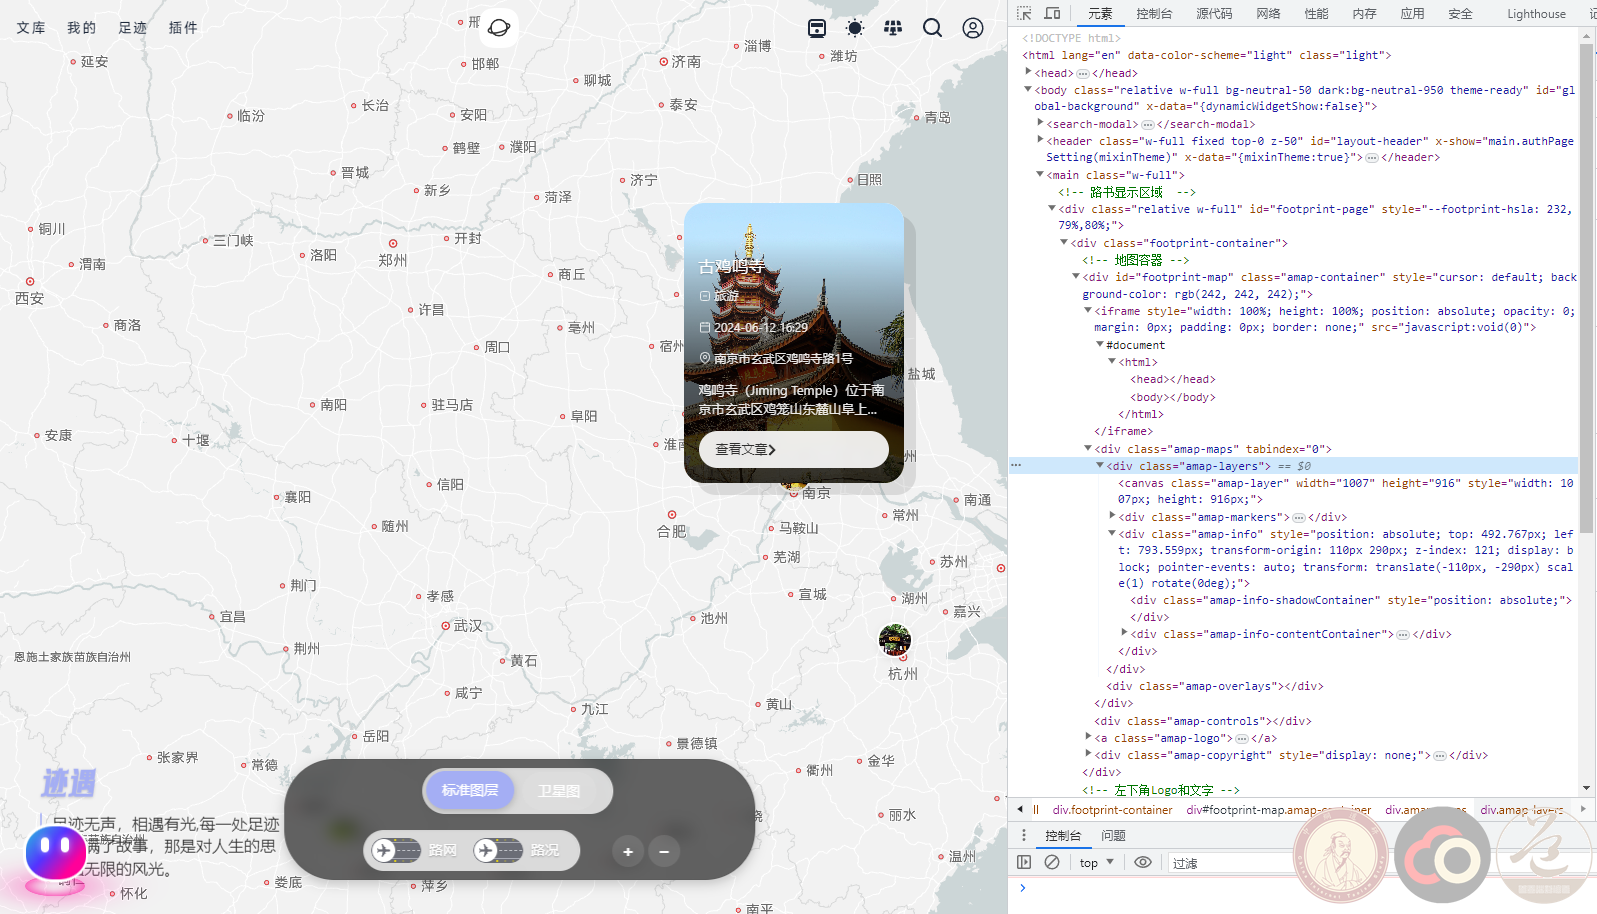
Task: Click the zoom in plus button
Action: coord(628,852)
